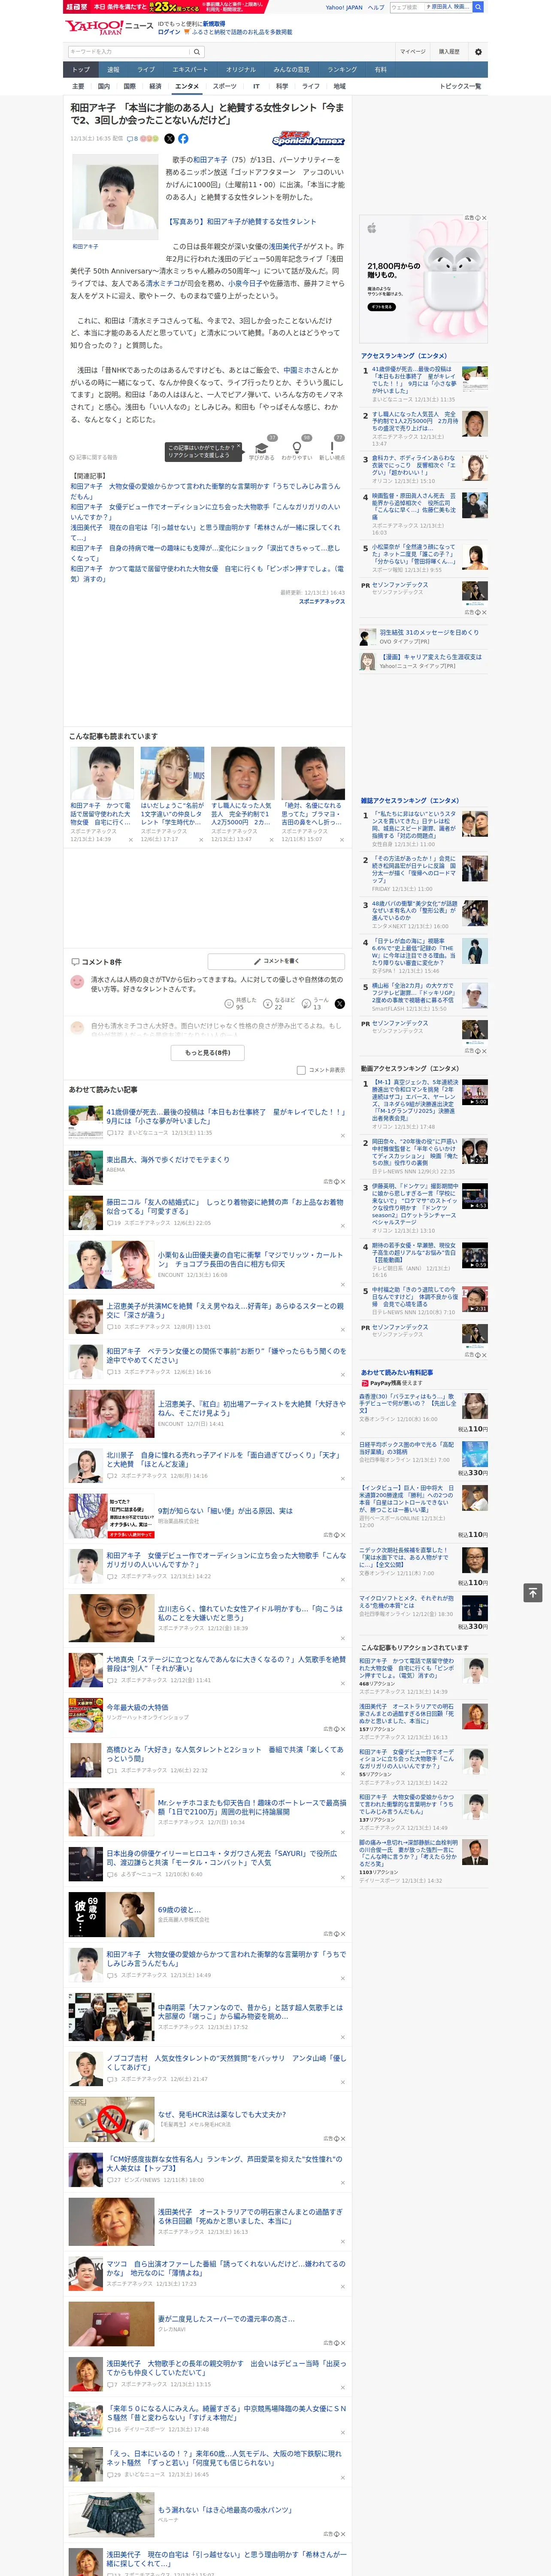Image resolution: width=551 pixels, height=2576 pixels.
Task: Click the スポニチアネックス source link below article
Action: point(321,601)
